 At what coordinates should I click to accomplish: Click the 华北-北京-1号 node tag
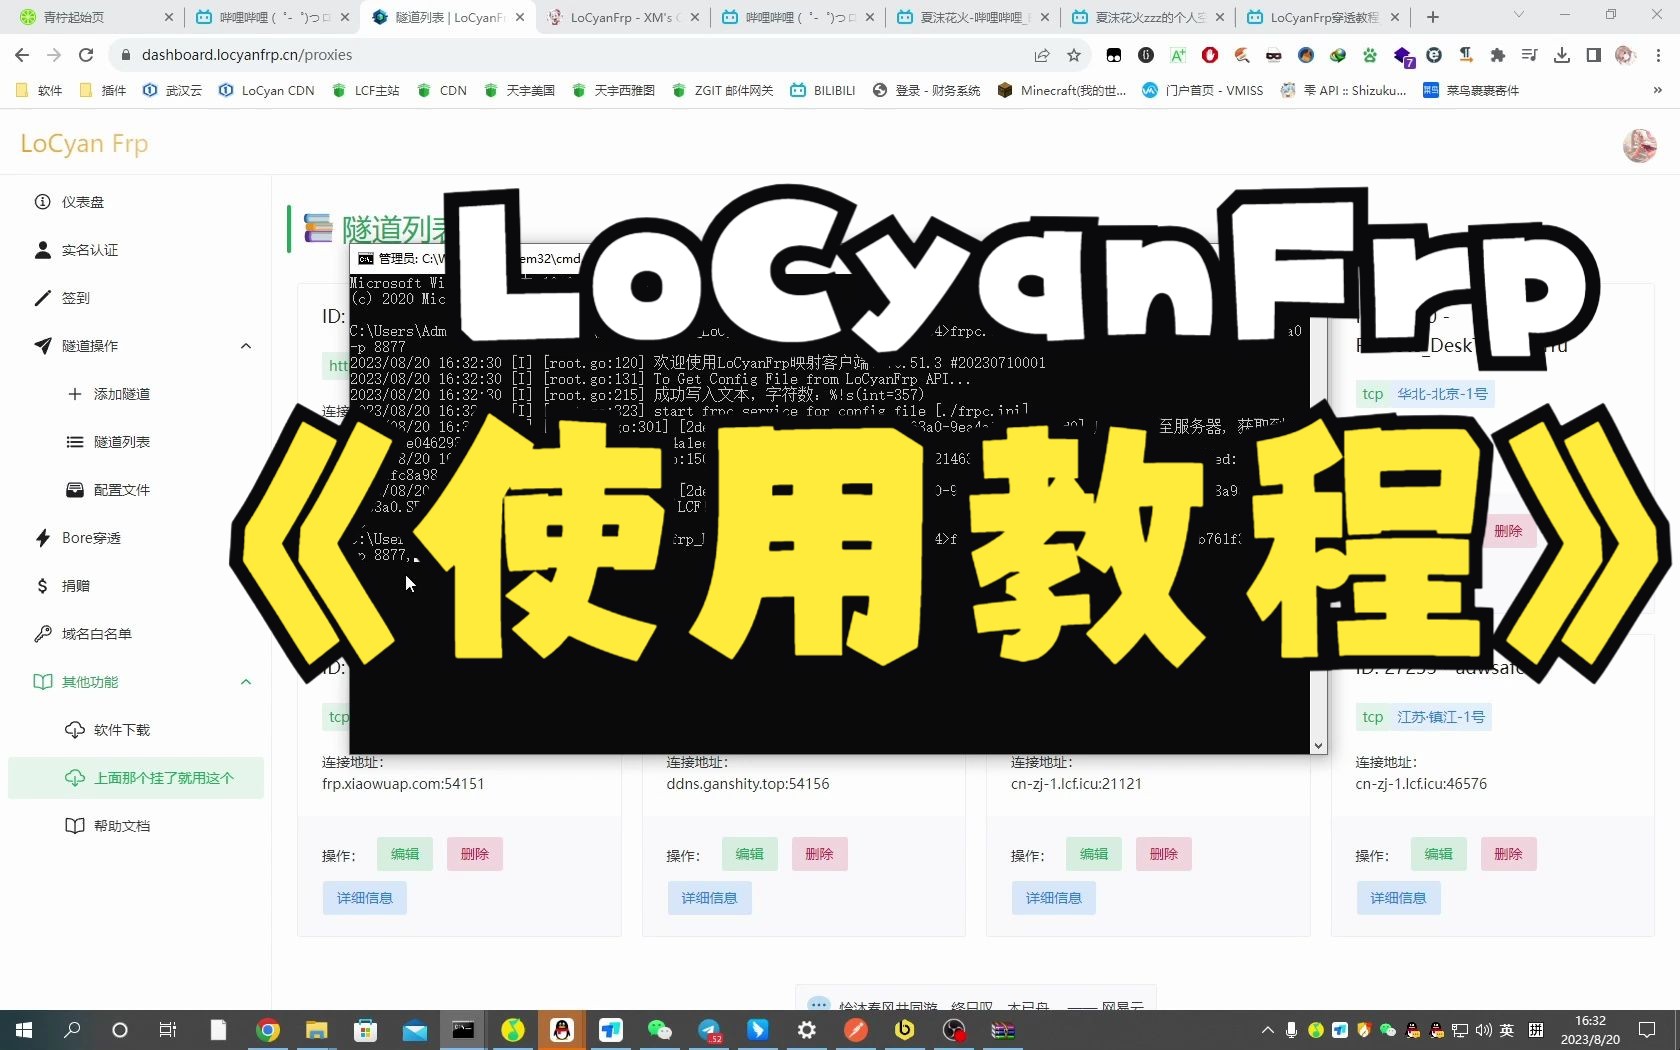pos(1442,394)
